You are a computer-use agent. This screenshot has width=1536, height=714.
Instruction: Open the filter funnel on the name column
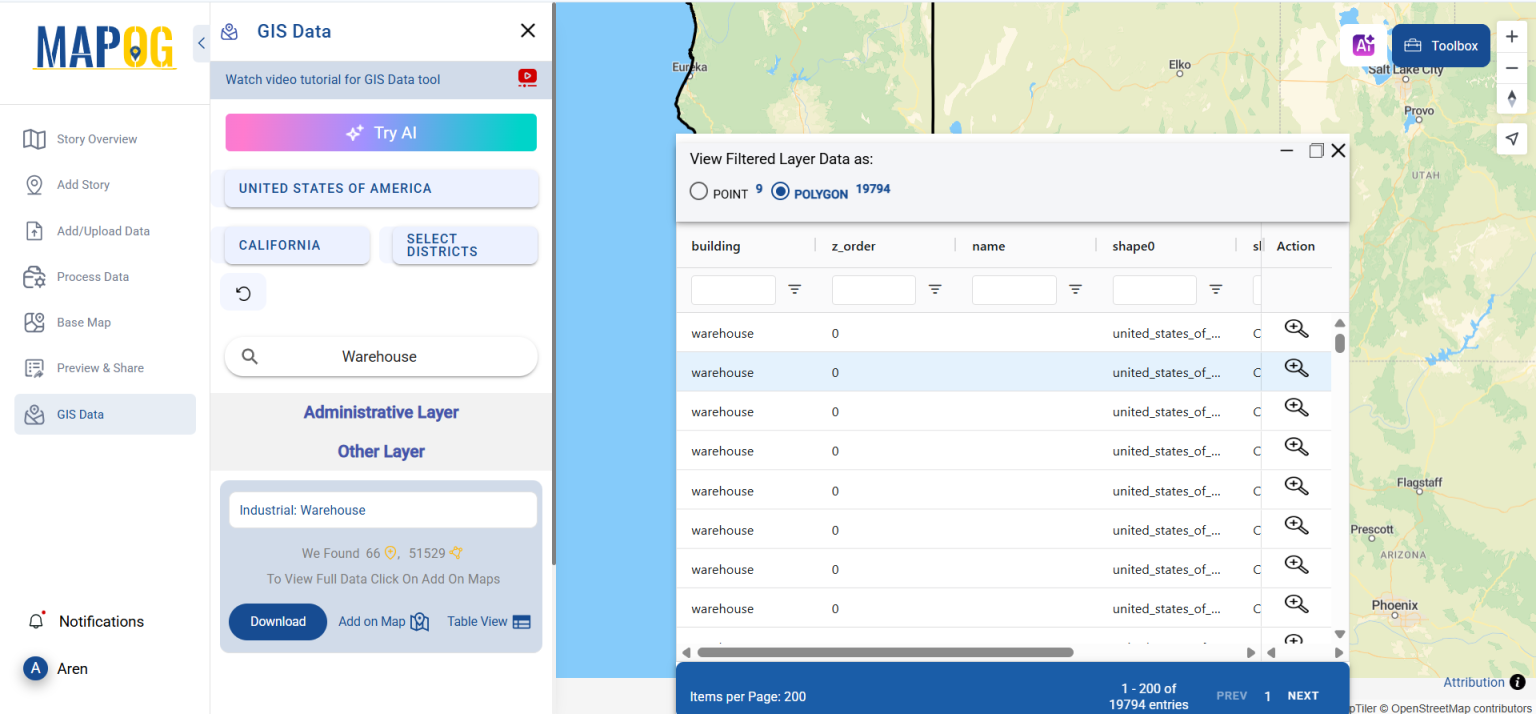[1075, 289]
